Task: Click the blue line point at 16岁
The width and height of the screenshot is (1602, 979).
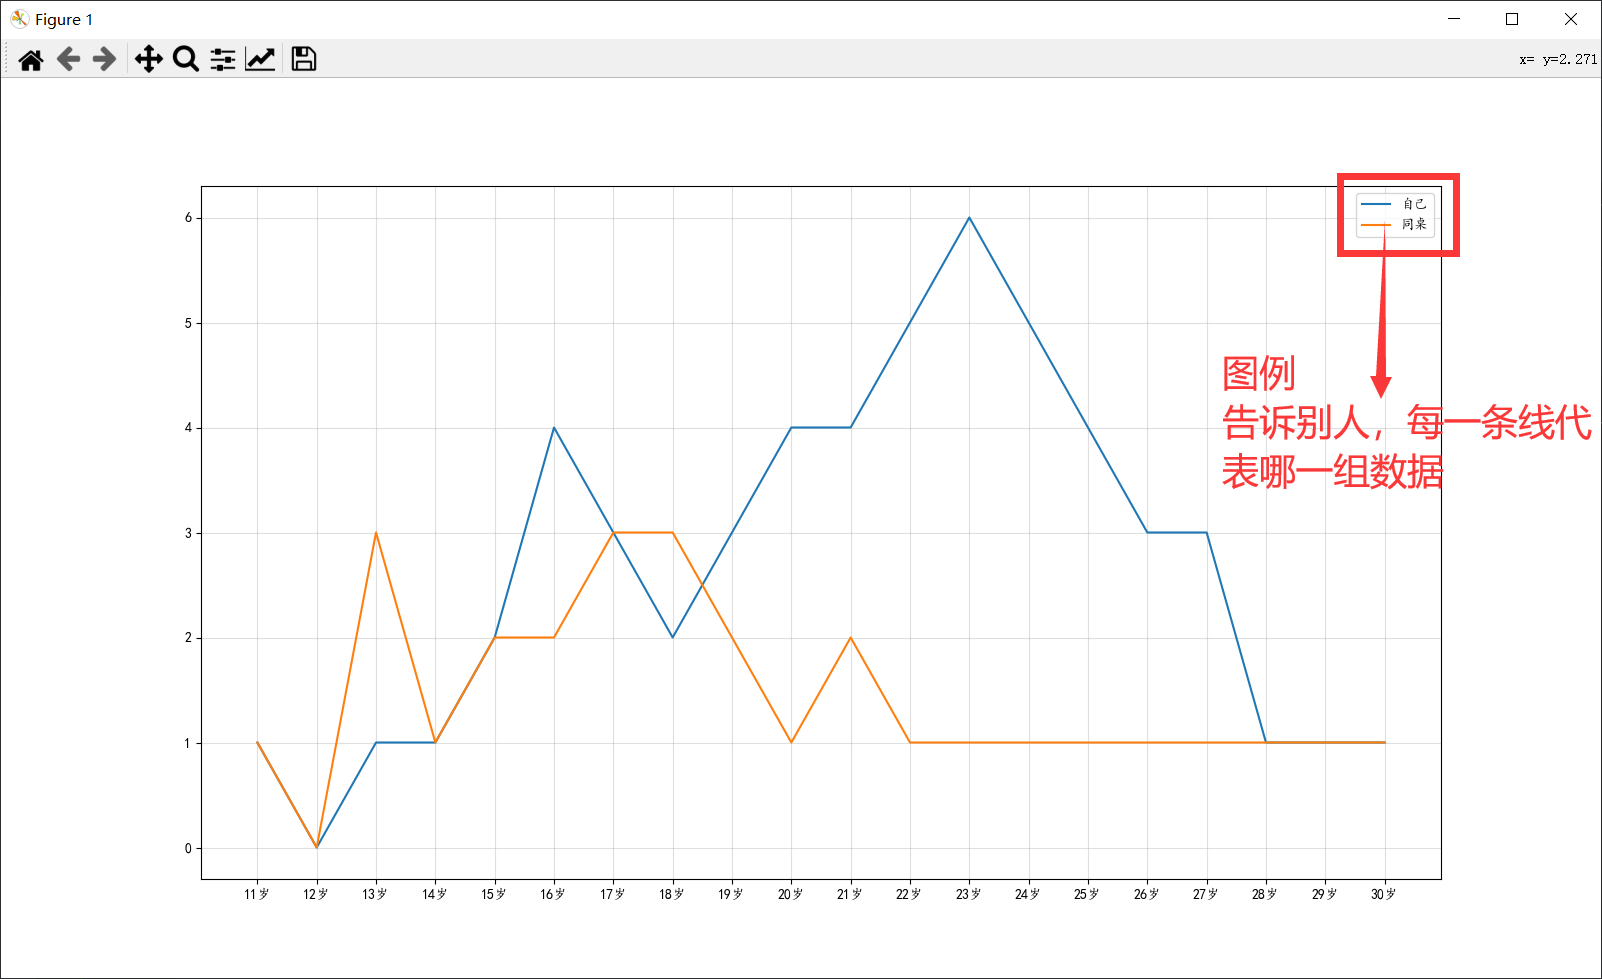Action: coord(554,428)
